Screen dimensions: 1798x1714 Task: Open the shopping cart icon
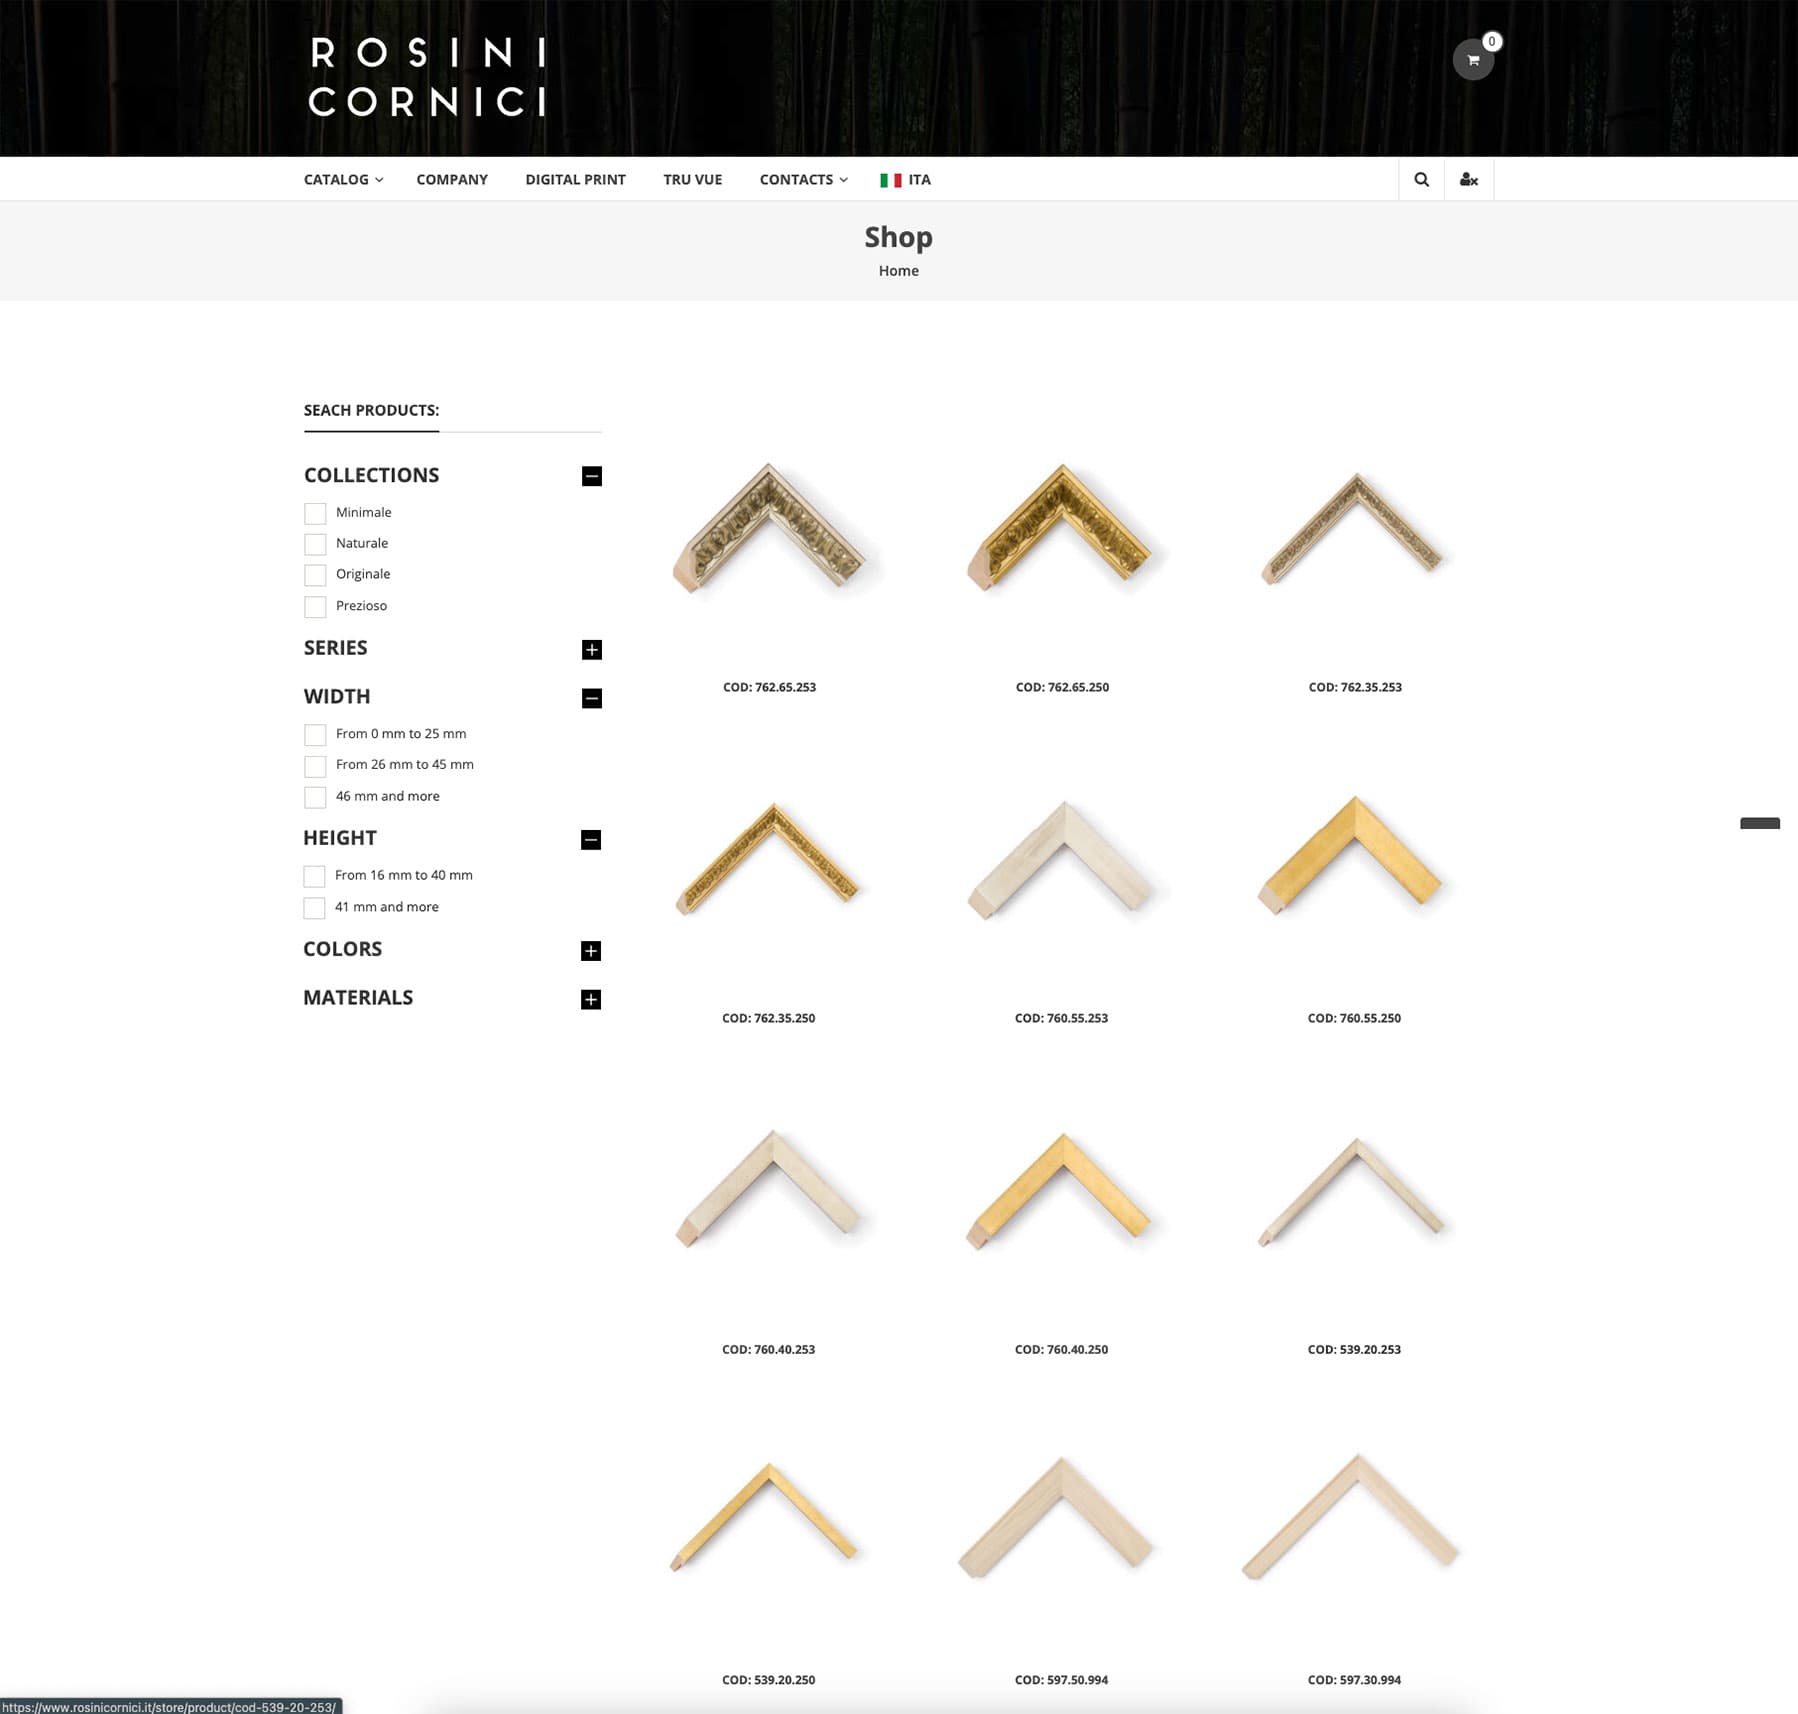point(1472,60)
